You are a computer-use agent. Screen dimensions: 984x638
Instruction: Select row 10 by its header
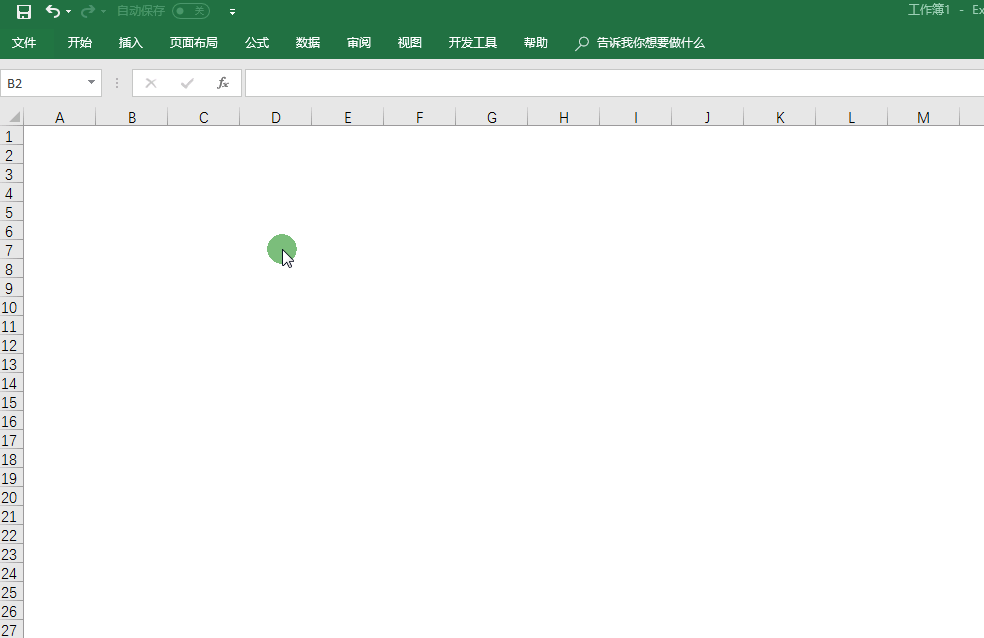tap(10, 307)
